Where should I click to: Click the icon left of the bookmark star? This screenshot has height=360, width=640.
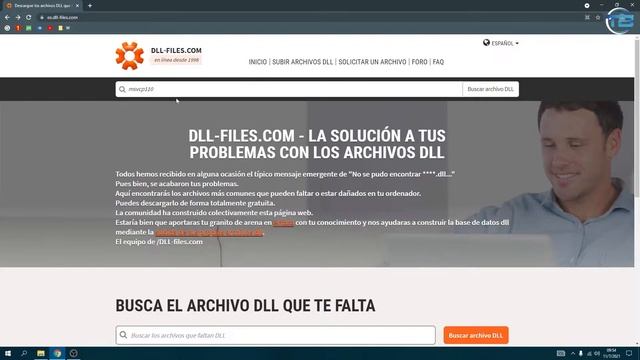[587, 18]
